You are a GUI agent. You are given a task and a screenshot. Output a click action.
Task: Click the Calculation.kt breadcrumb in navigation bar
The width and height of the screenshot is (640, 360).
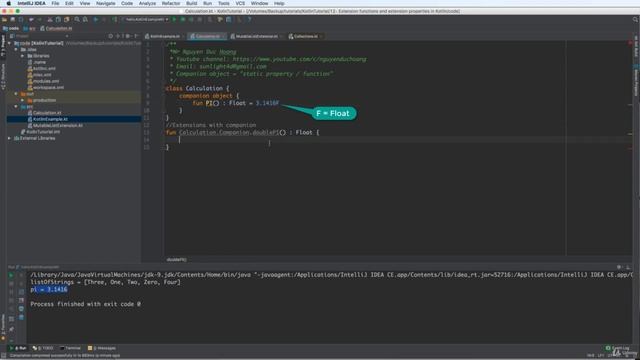click(x=56, y=29)
